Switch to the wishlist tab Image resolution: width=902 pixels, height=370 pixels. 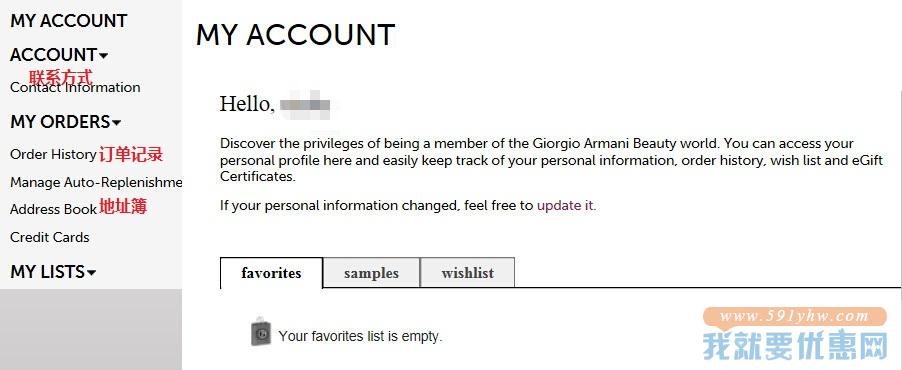tap(468, 273)
